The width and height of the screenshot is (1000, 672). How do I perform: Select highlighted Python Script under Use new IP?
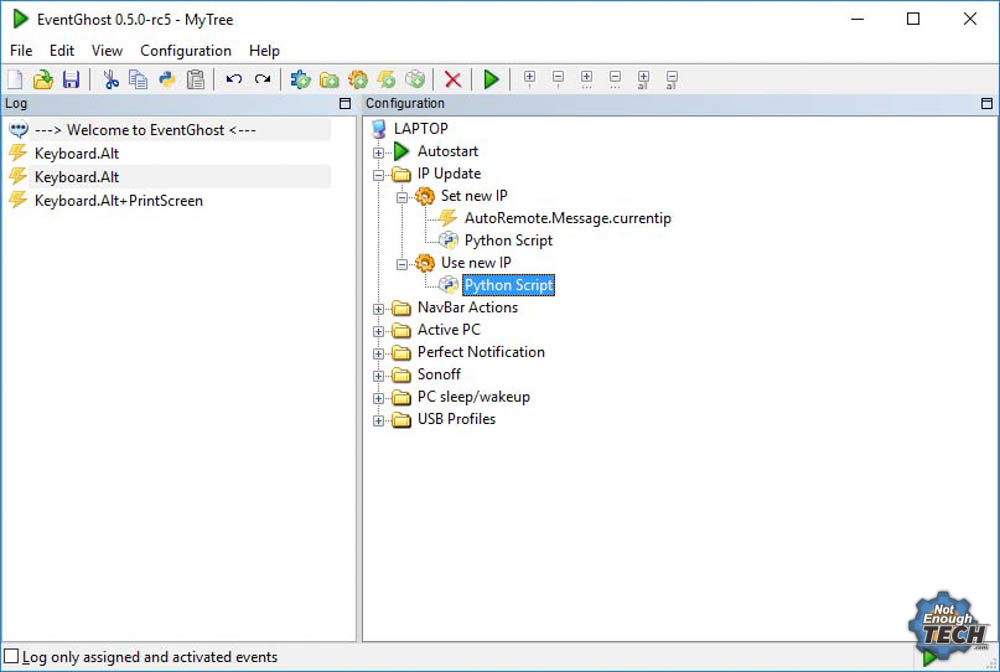click(x=508, y=285)
